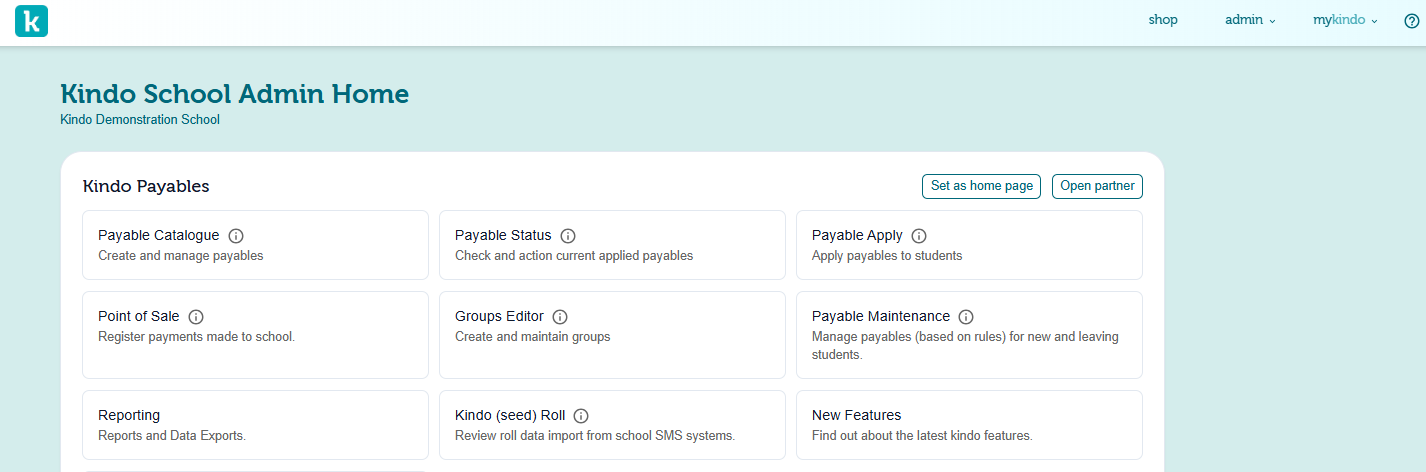Open the help question mark icon

1411,21
